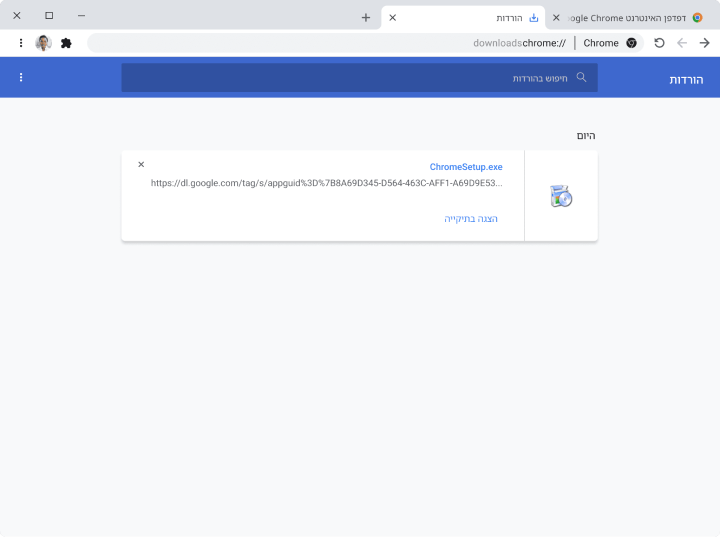Open the Chrome three-dot menu in the toolbar
Screen dimensions: 720x537
pos(21,43)
